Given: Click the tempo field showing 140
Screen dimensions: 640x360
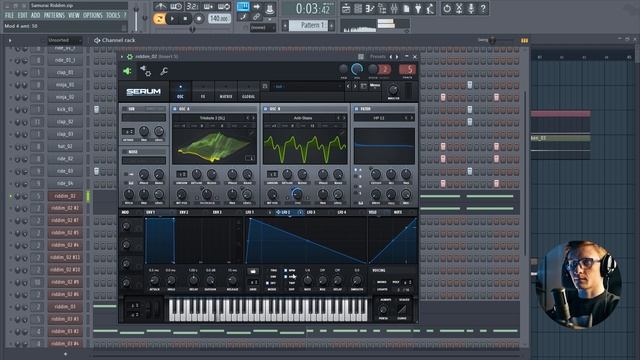Looking at the screenshot, I should tap(220, 18).
